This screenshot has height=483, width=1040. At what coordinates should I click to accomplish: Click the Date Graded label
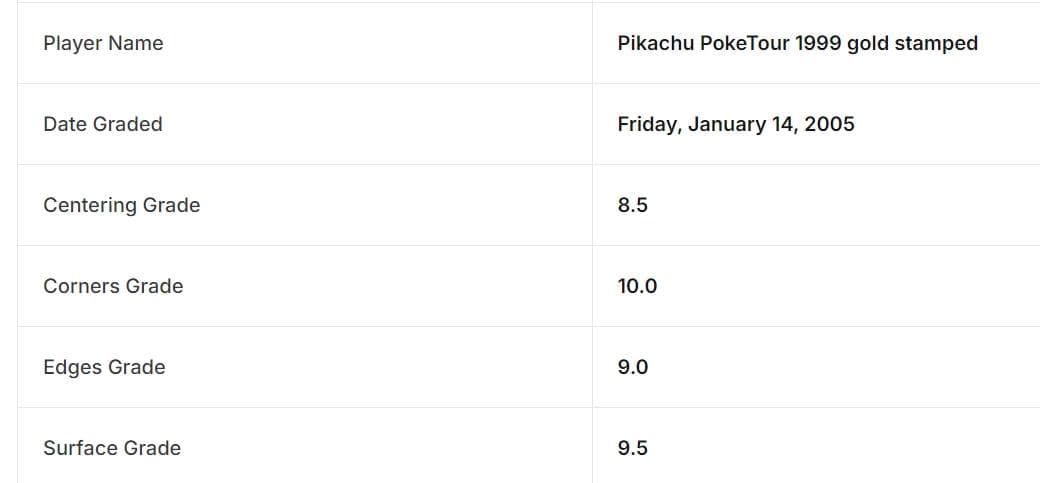coord(102,124)
